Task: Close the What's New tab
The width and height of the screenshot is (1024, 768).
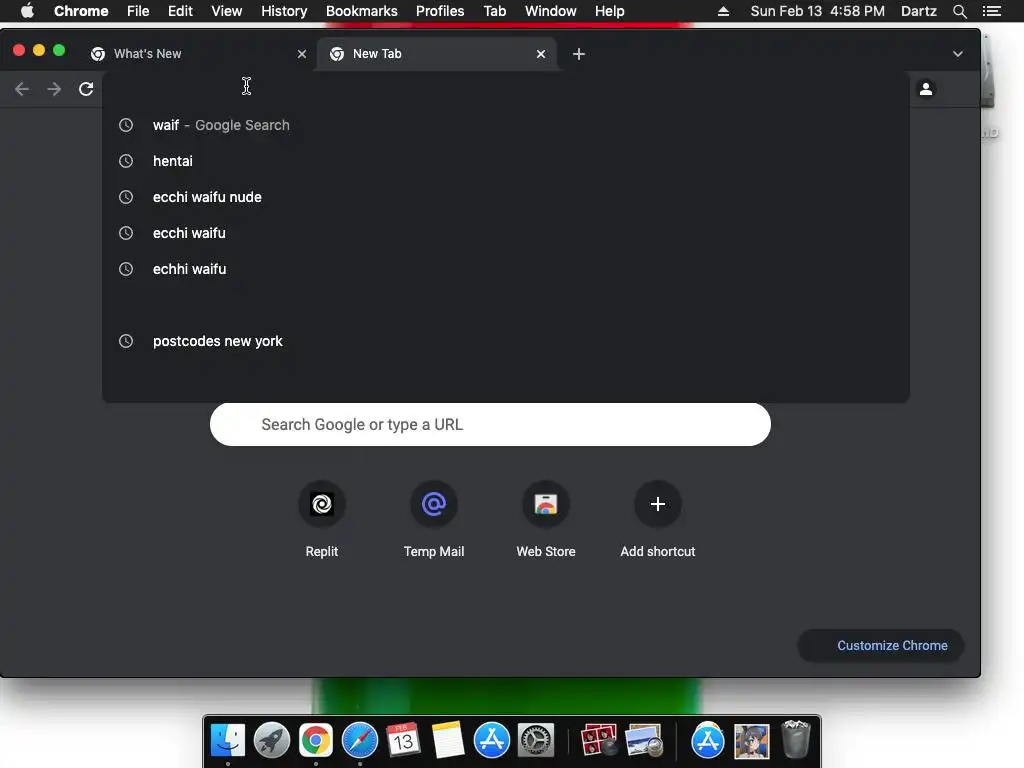Action: 302,54
